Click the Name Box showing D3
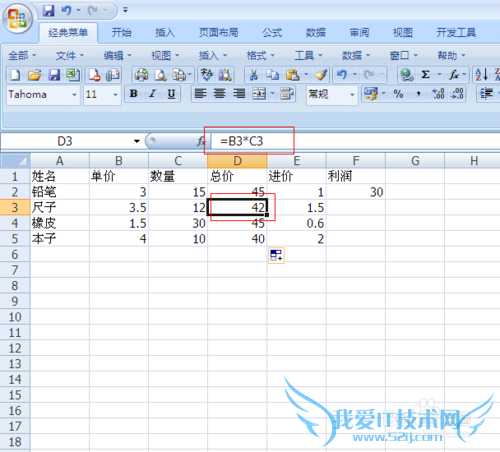This screenshot has height=452, width=500. 65,141
